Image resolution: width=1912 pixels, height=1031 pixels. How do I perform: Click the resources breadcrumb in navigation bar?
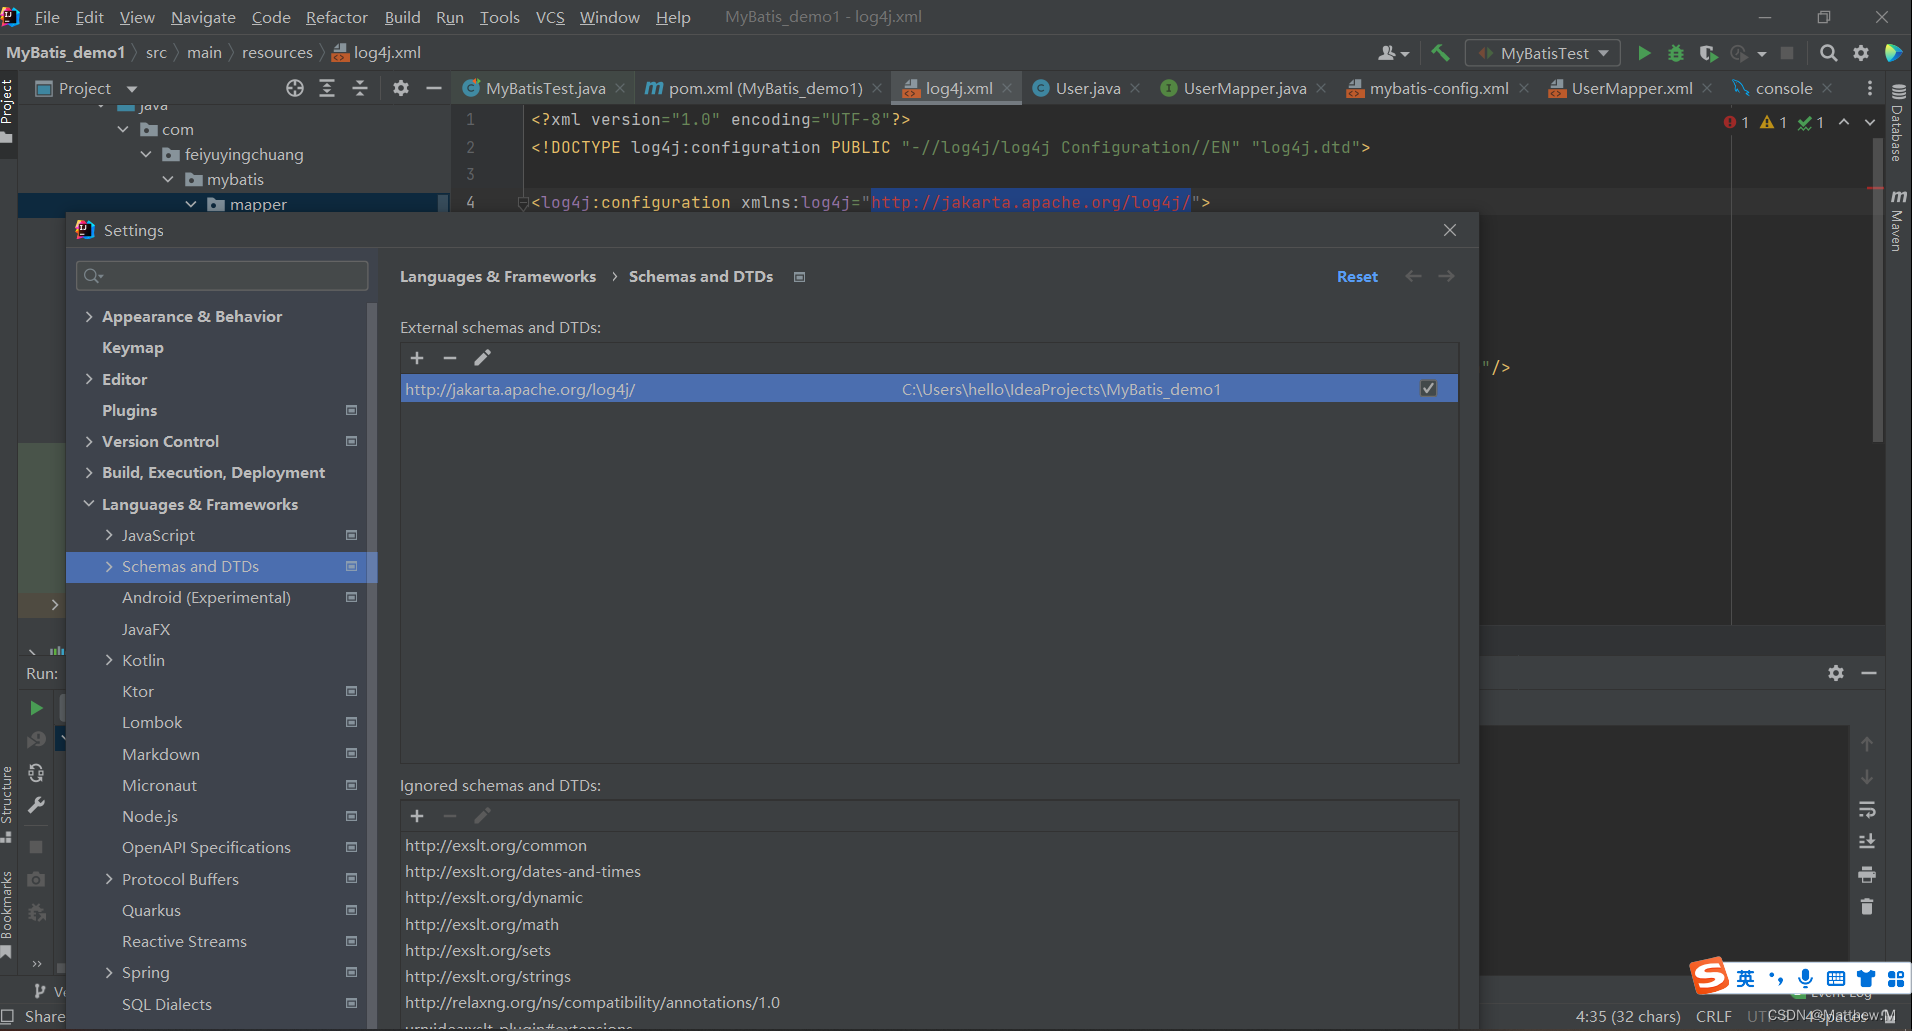277,52
